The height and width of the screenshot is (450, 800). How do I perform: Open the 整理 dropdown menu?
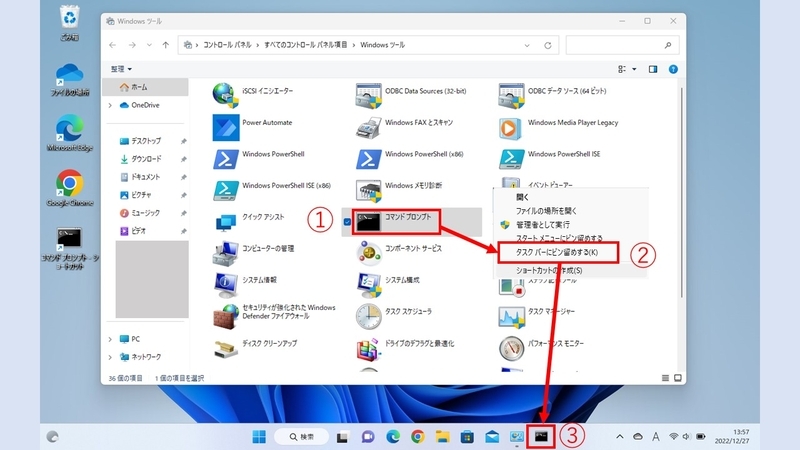click(121, 69)
